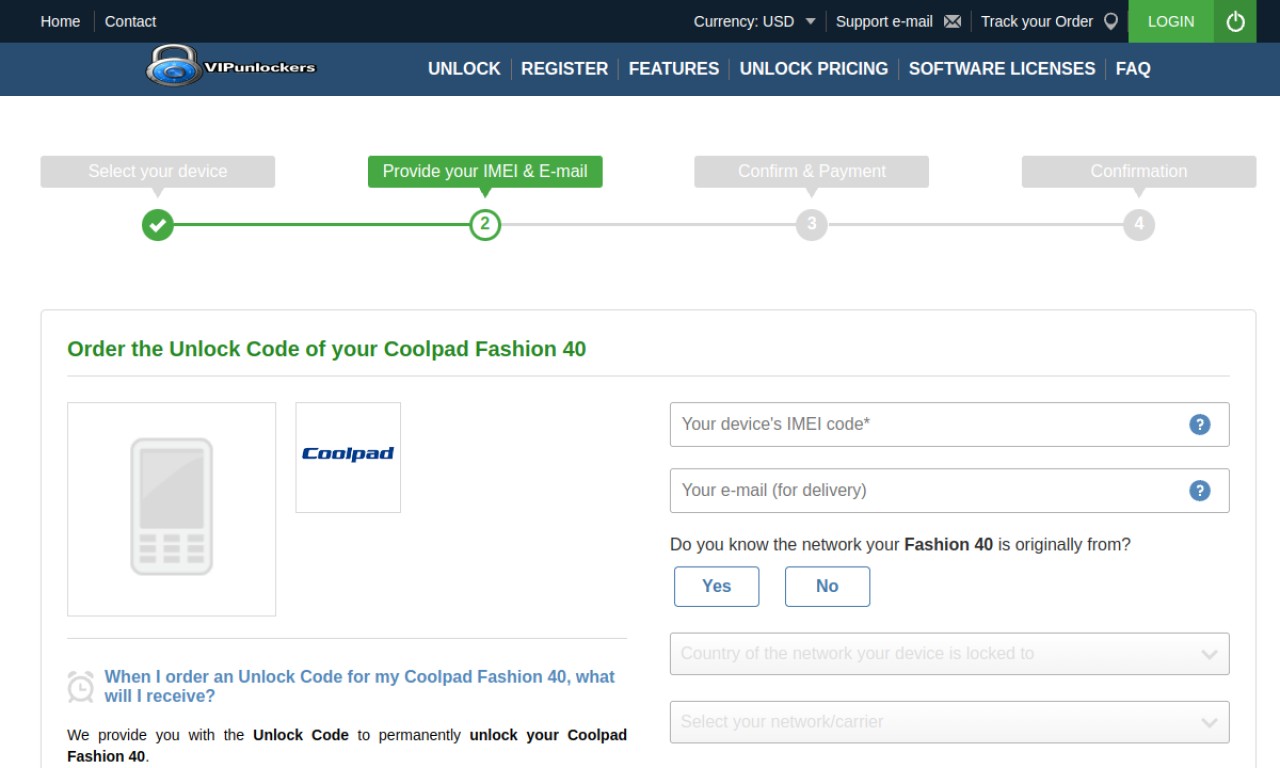Open the FAQ menu item
The image size is (1280, 768).
pos(1133,69)
